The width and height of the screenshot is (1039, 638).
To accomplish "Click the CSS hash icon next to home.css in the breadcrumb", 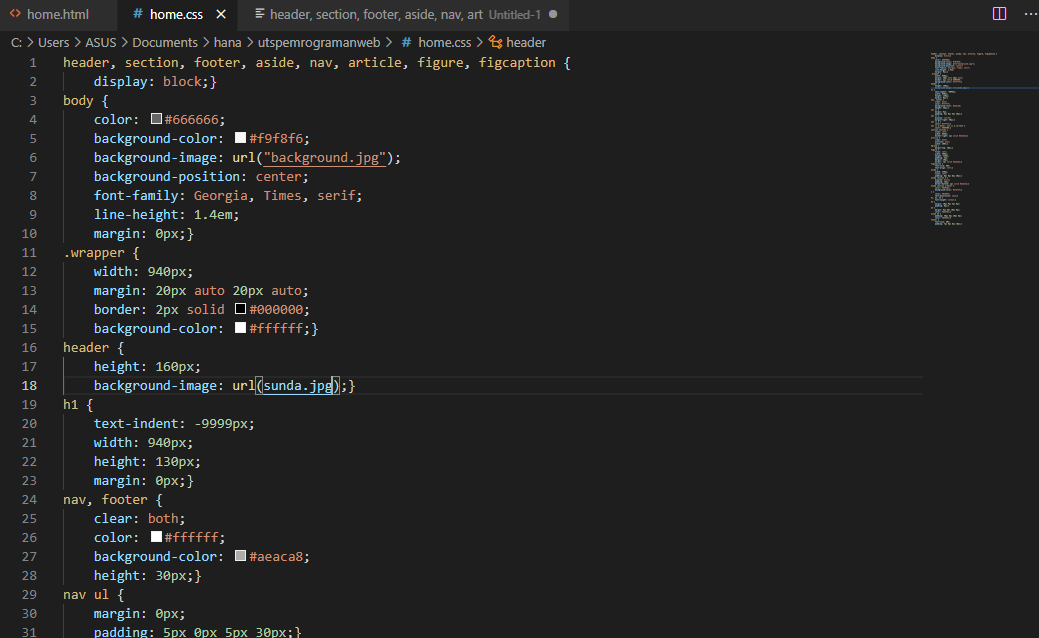I will [x=406, y=42].
